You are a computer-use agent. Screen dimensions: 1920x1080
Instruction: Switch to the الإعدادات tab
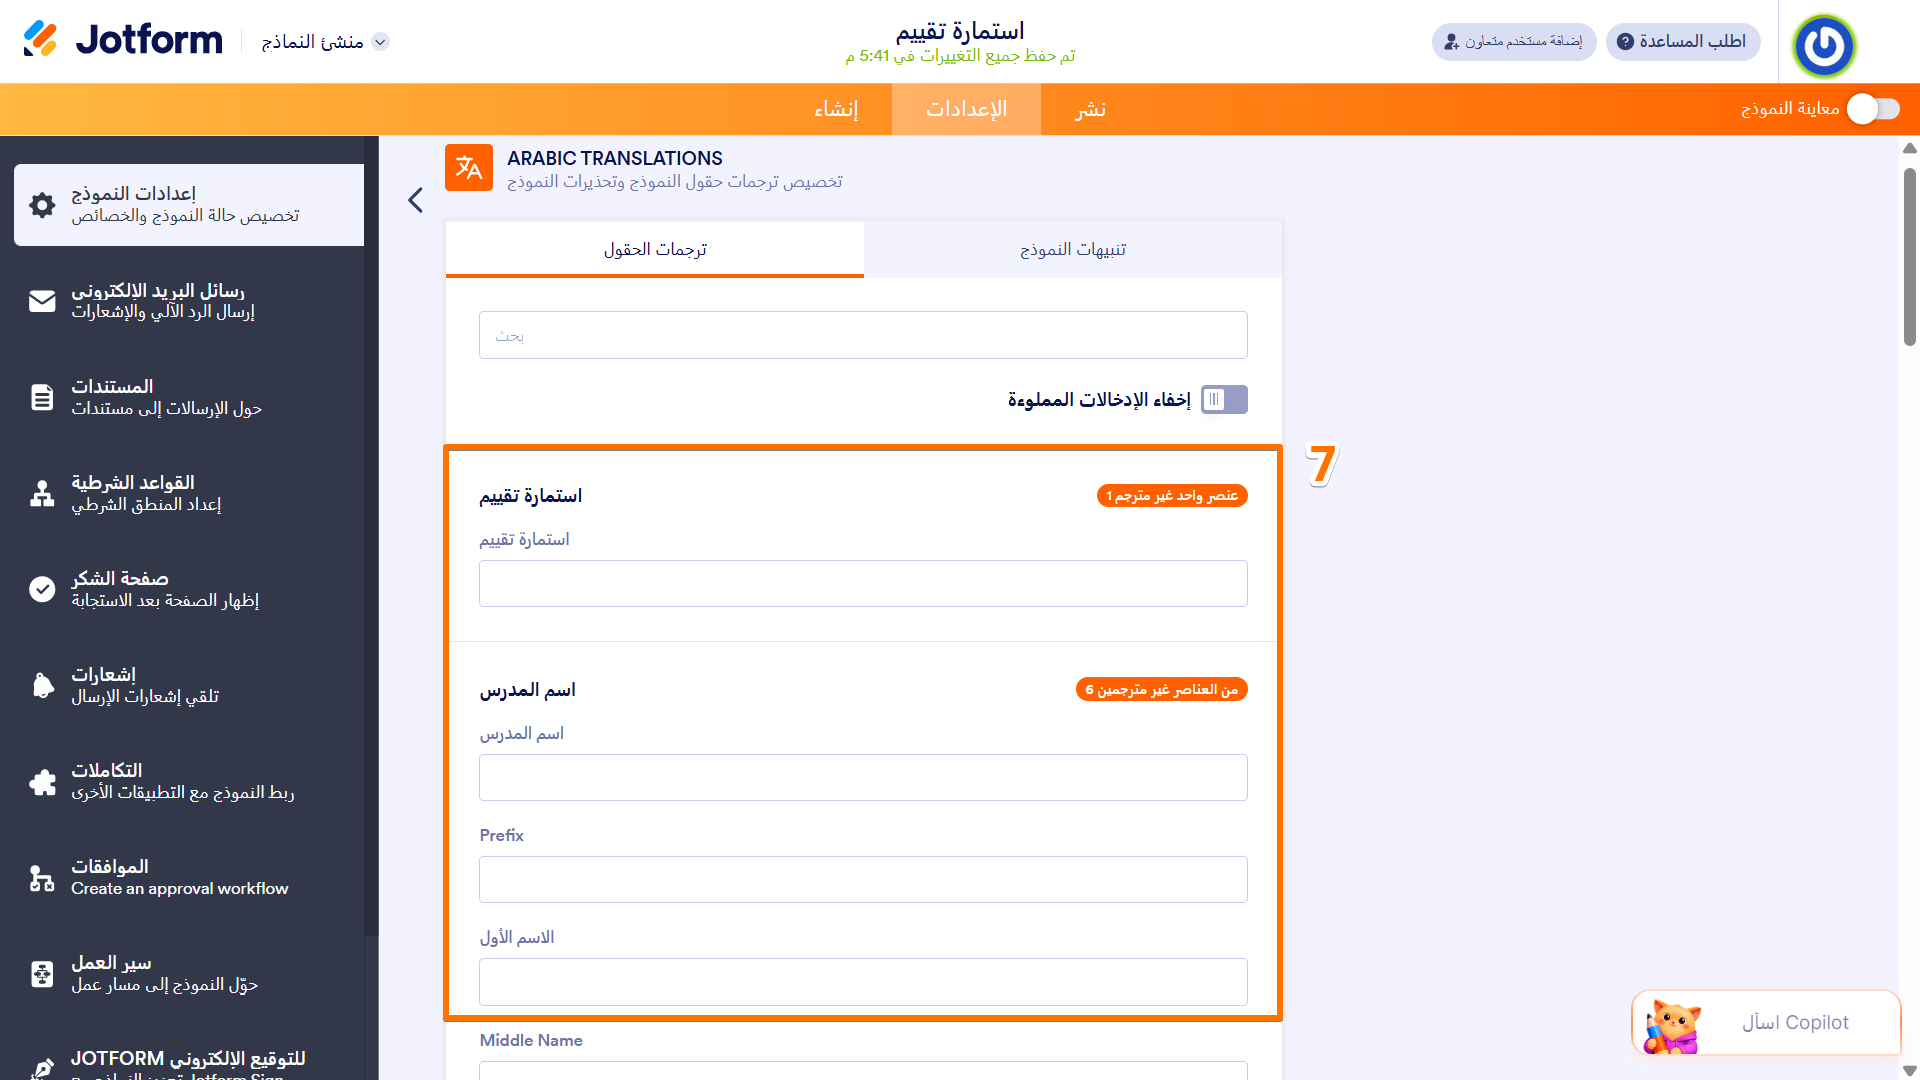tap(966, 109)
